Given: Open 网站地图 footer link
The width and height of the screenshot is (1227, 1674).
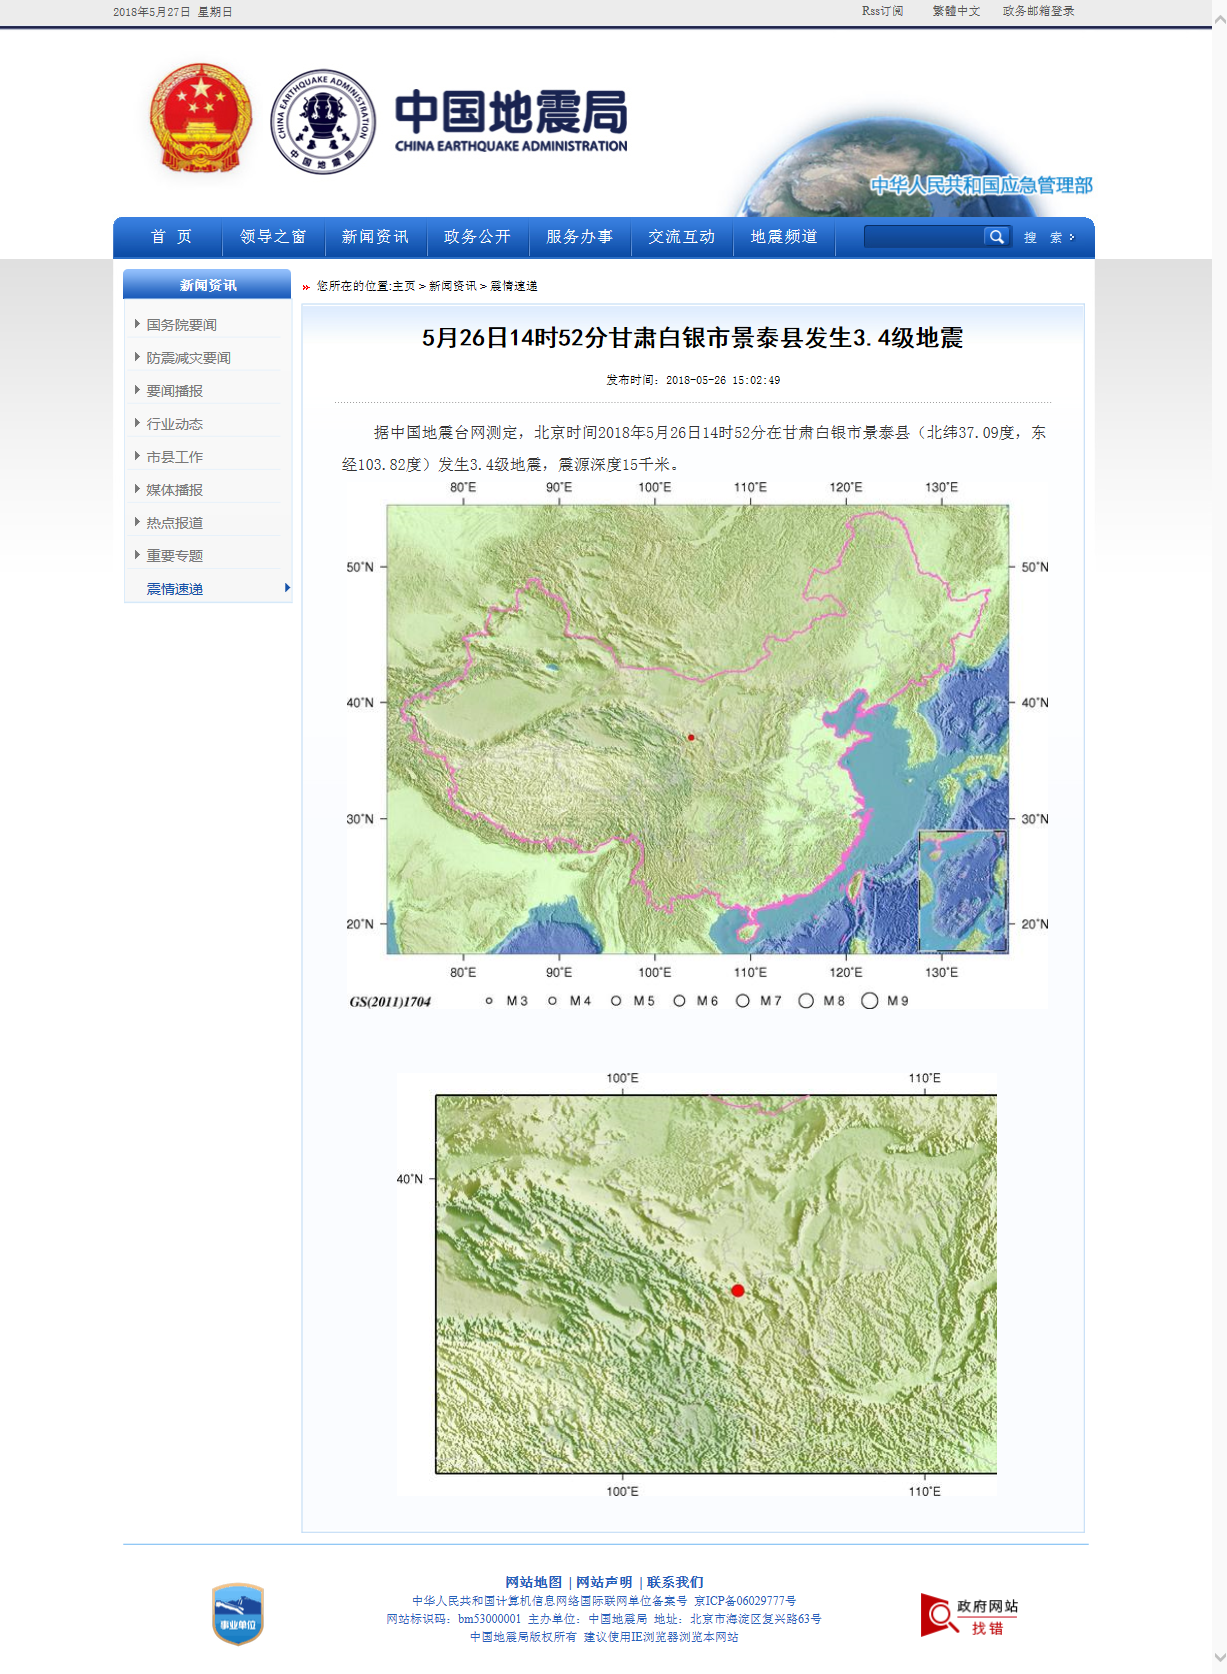Looking at the screenshot, I should [534, 1582].
